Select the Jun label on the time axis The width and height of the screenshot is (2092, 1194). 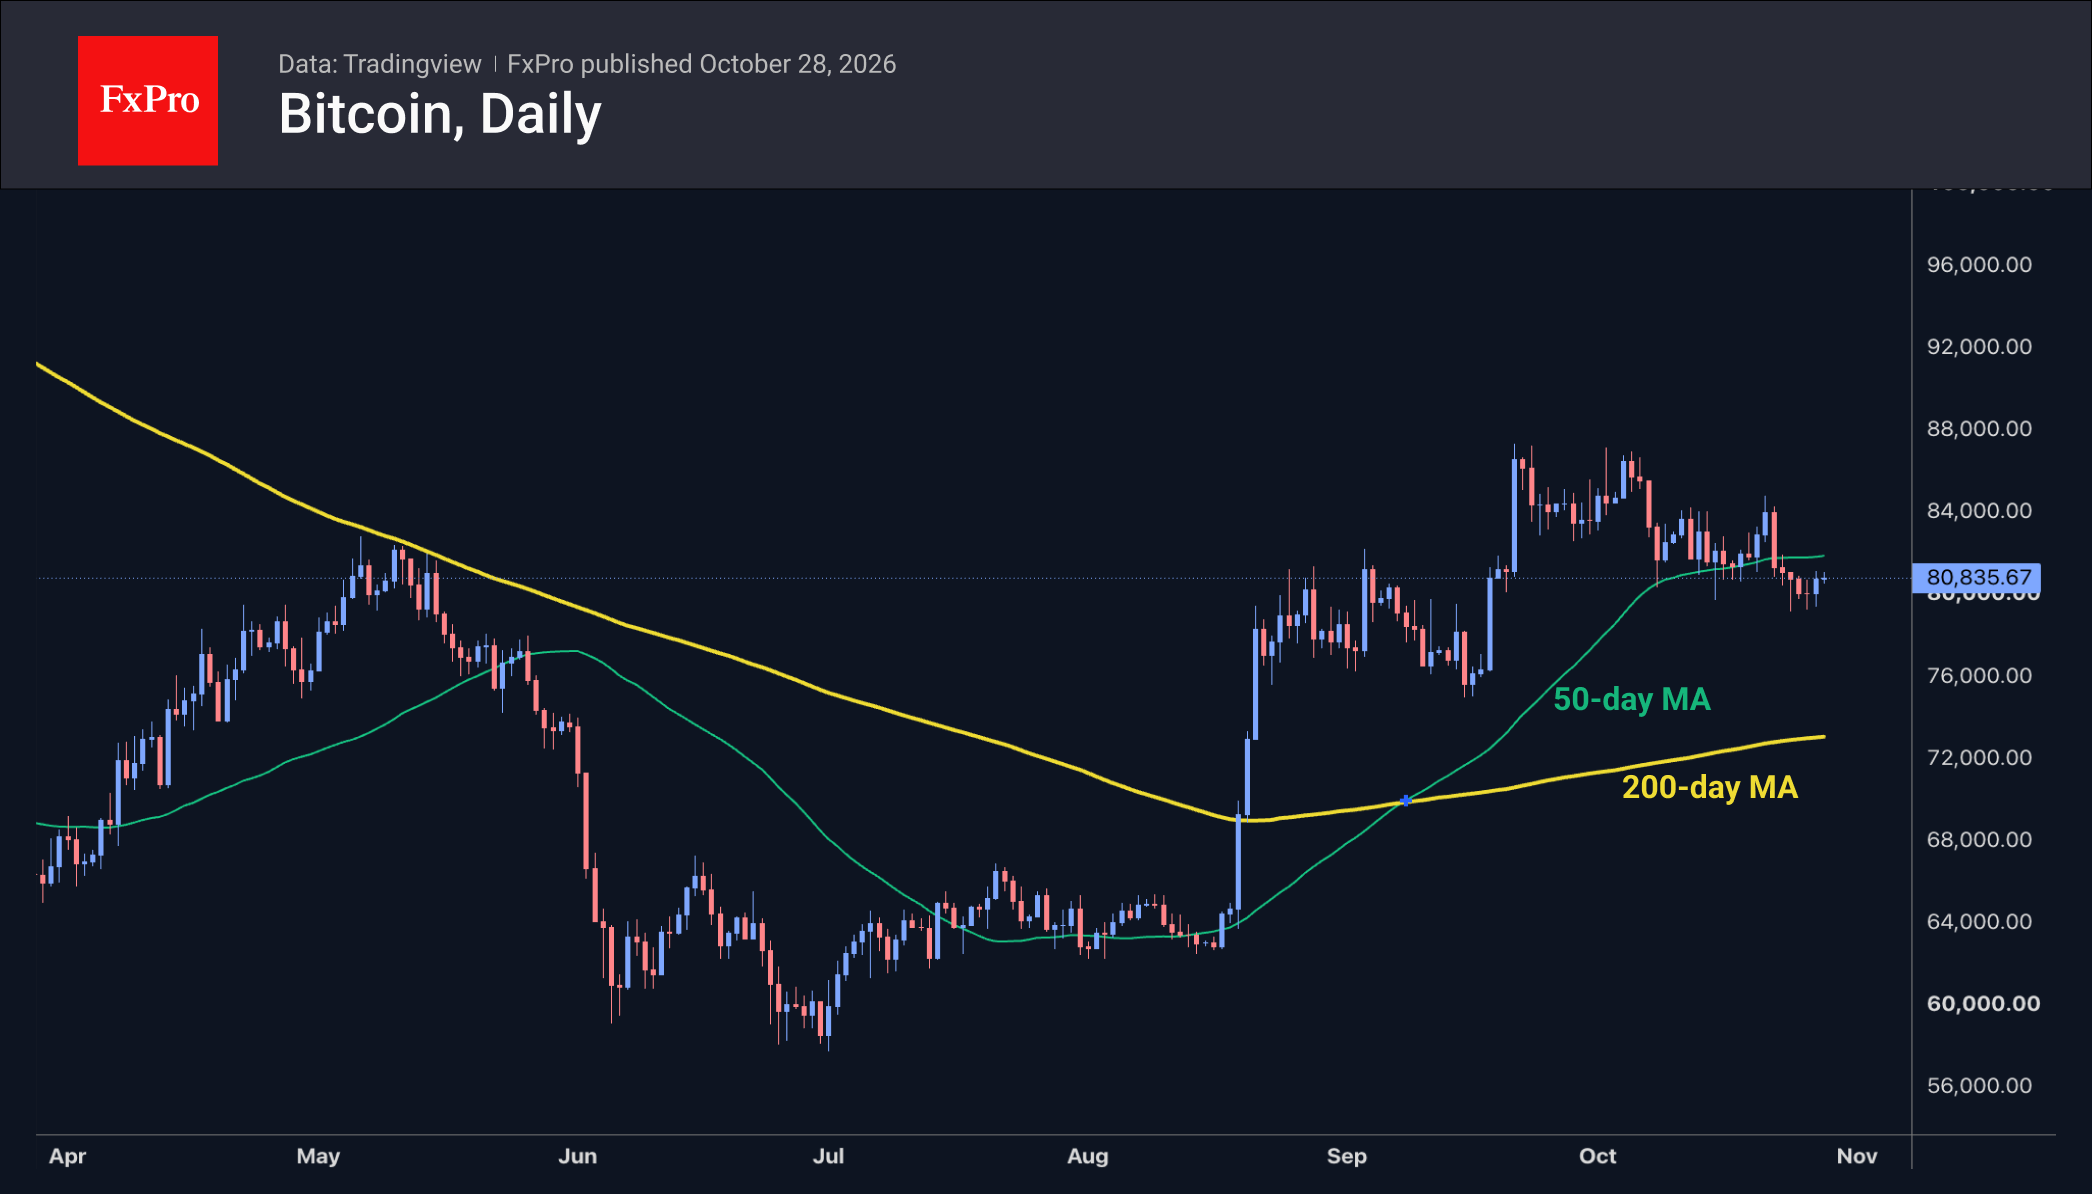tap(577, 1156)
